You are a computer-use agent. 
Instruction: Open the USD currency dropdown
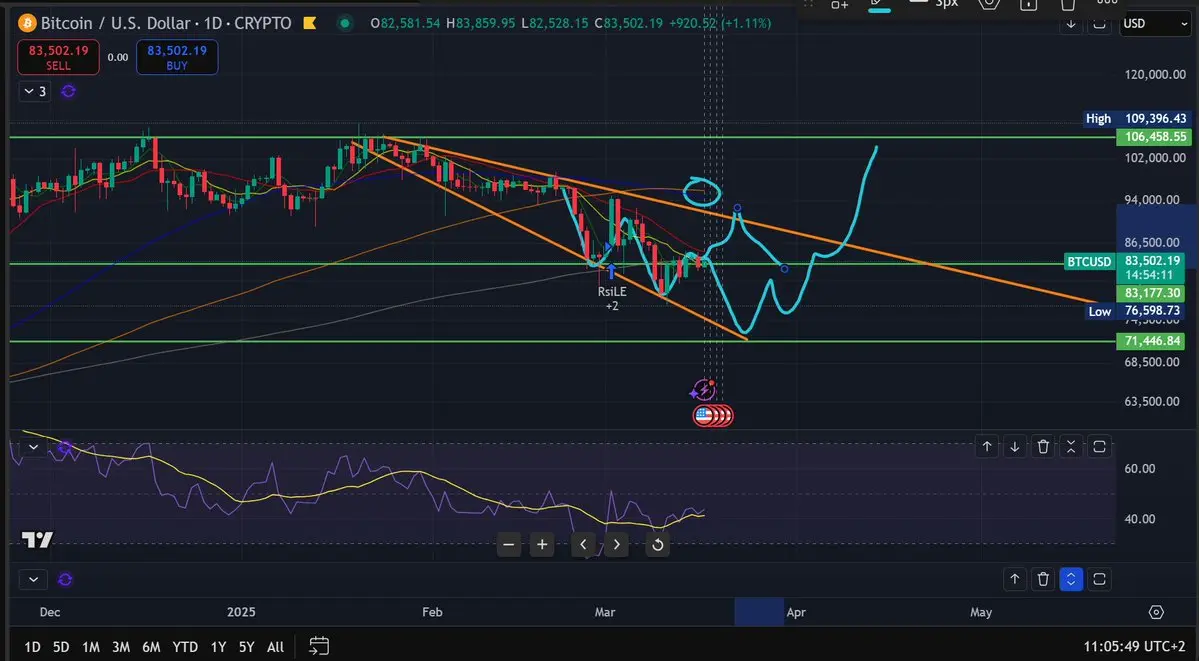(1155, 24)
